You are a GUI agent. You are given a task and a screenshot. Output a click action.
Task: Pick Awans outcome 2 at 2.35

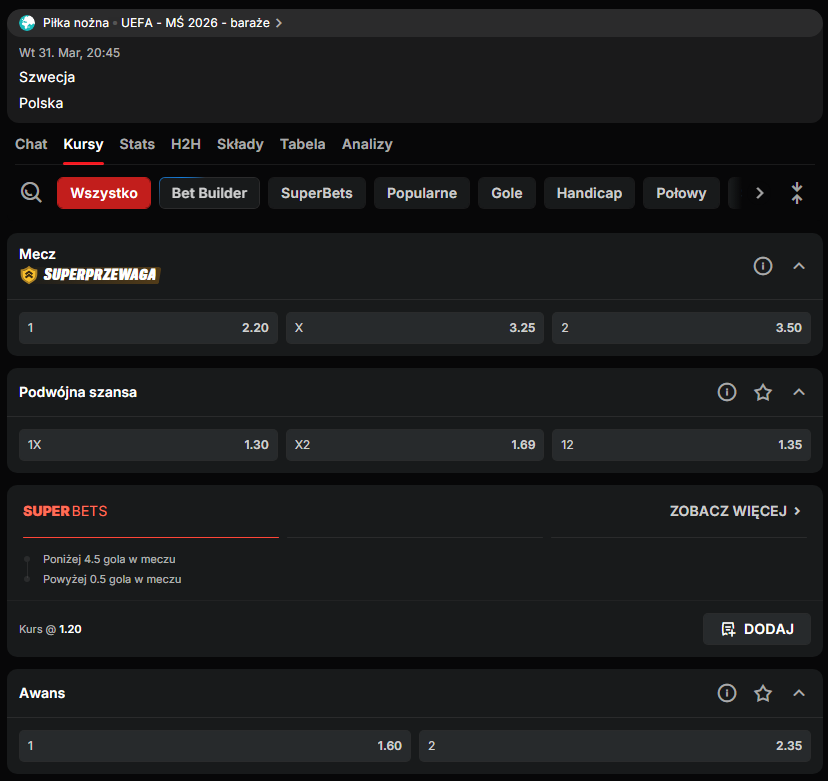coord(615,746)
